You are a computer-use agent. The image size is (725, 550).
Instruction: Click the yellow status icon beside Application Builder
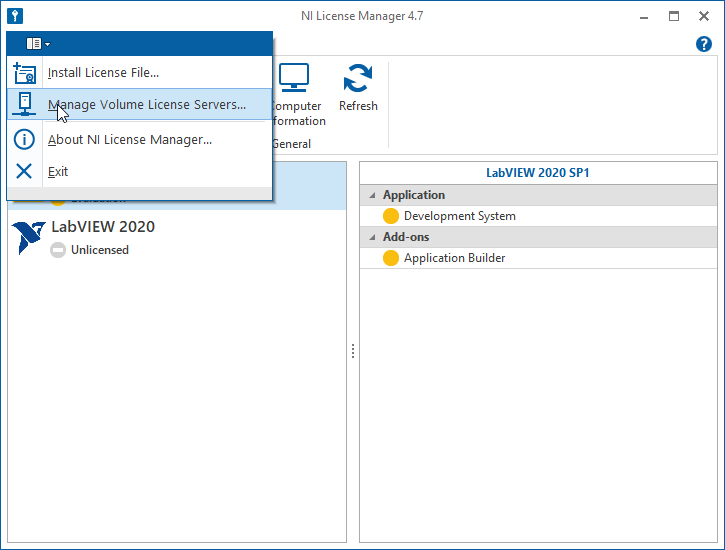(x=391, y=258)
